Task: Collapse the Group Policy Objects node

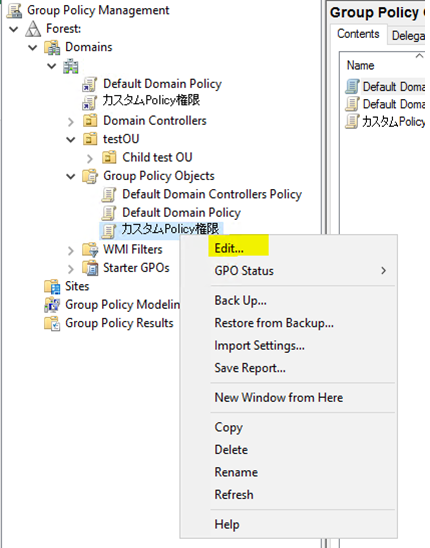Action: [x=71, y=176]
